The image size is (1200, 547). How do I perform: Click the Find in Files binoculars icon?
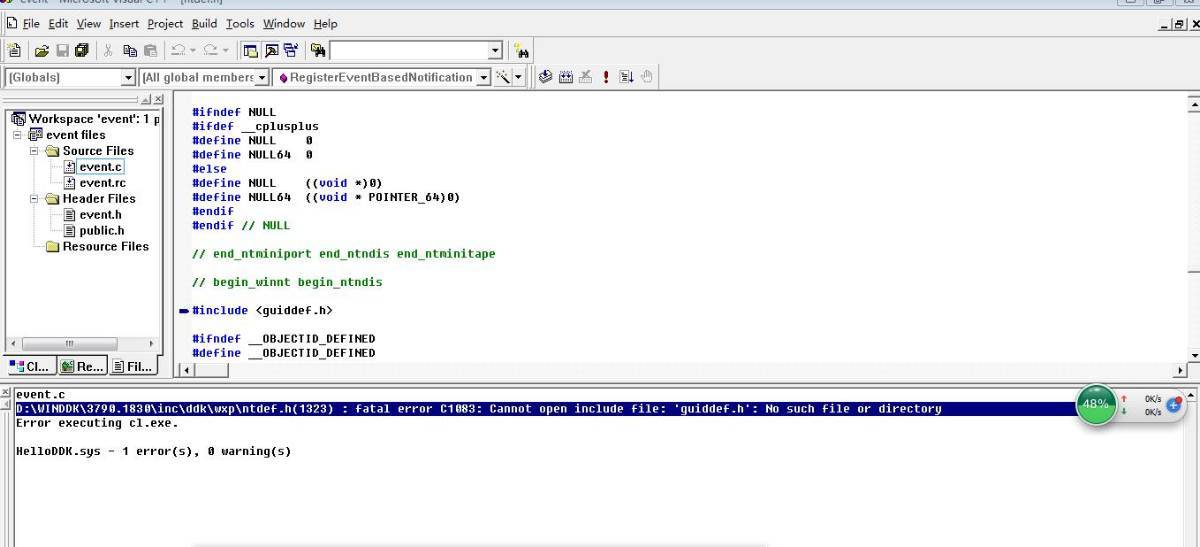coord(318,50)
